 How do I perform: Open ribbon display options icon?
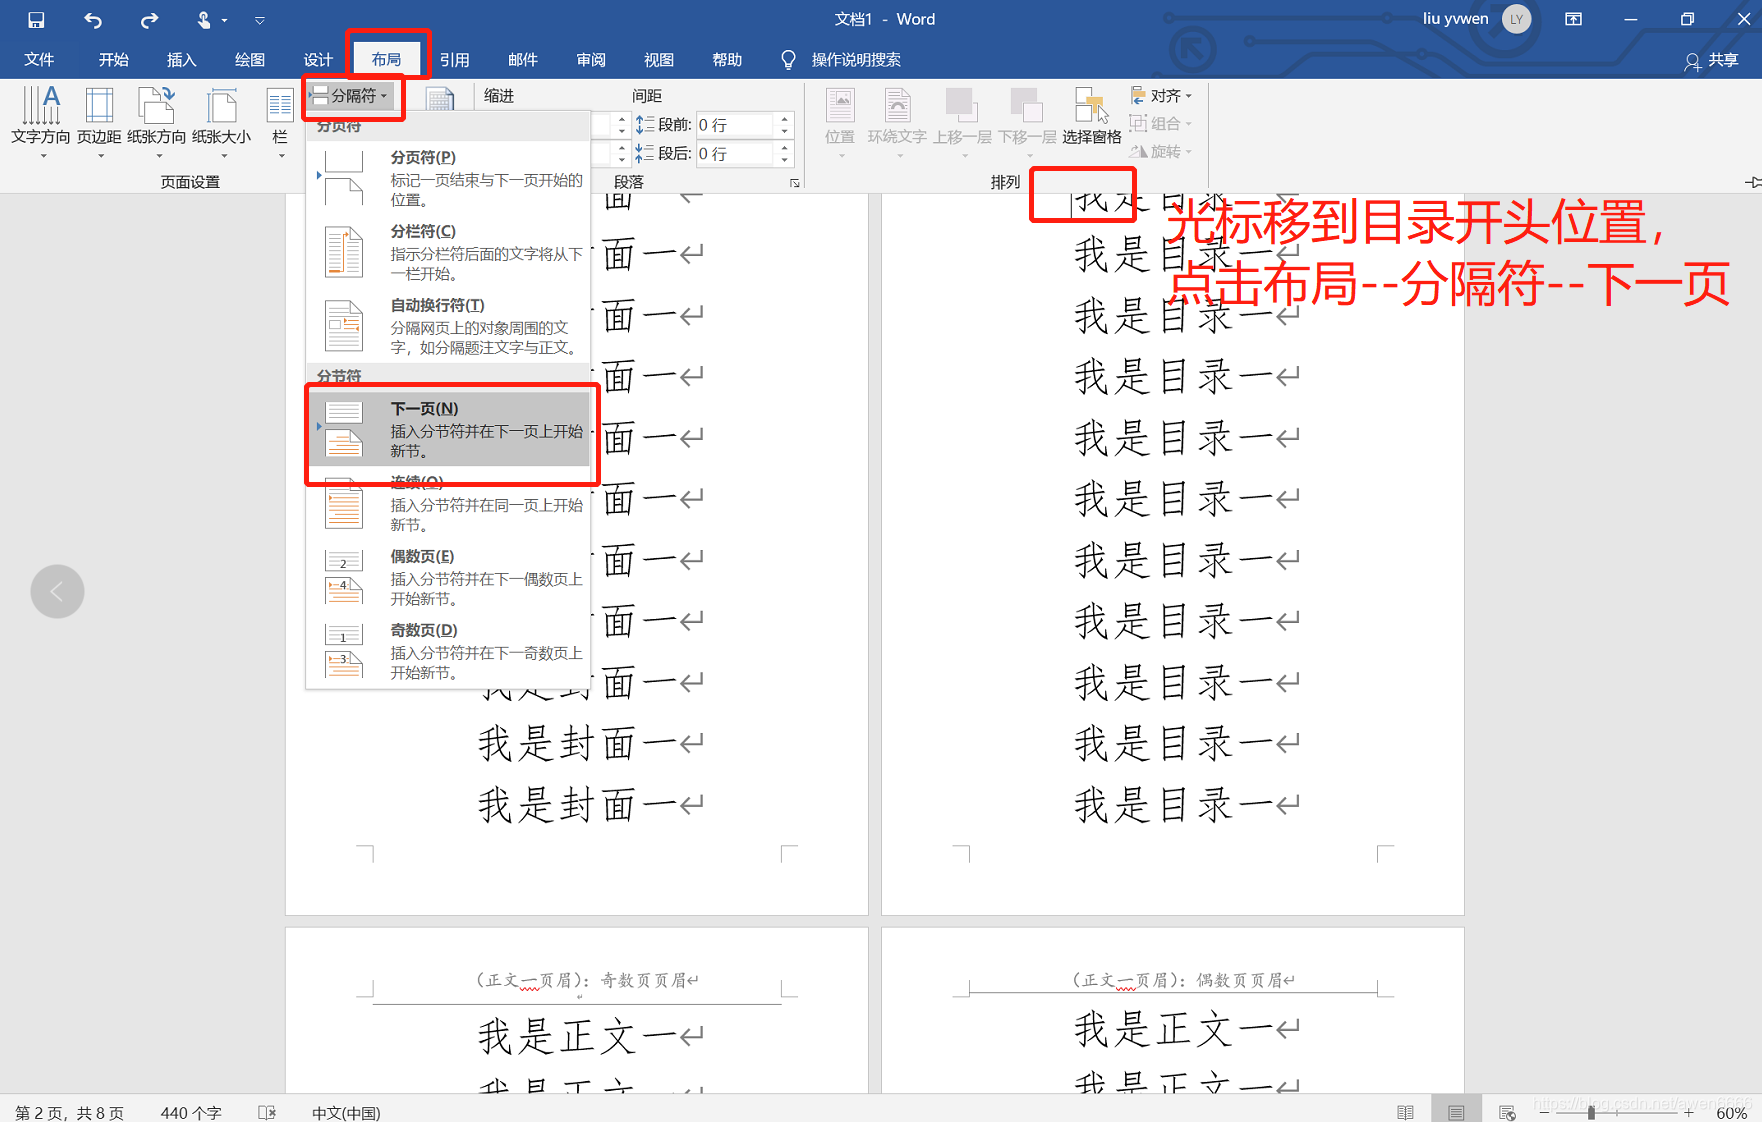1573,19
